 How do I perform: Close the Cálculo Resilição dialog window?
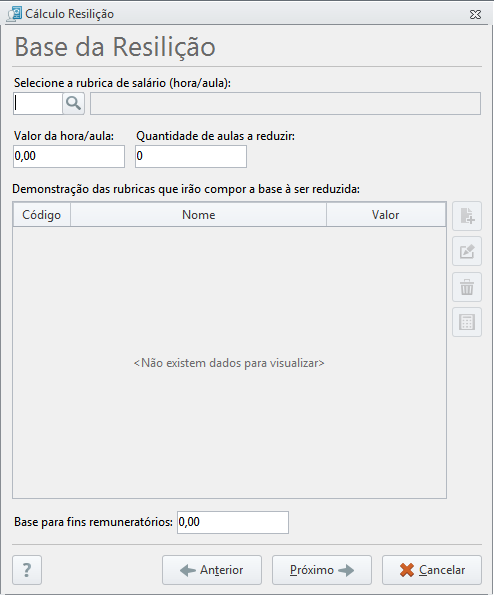coord(475,14)
